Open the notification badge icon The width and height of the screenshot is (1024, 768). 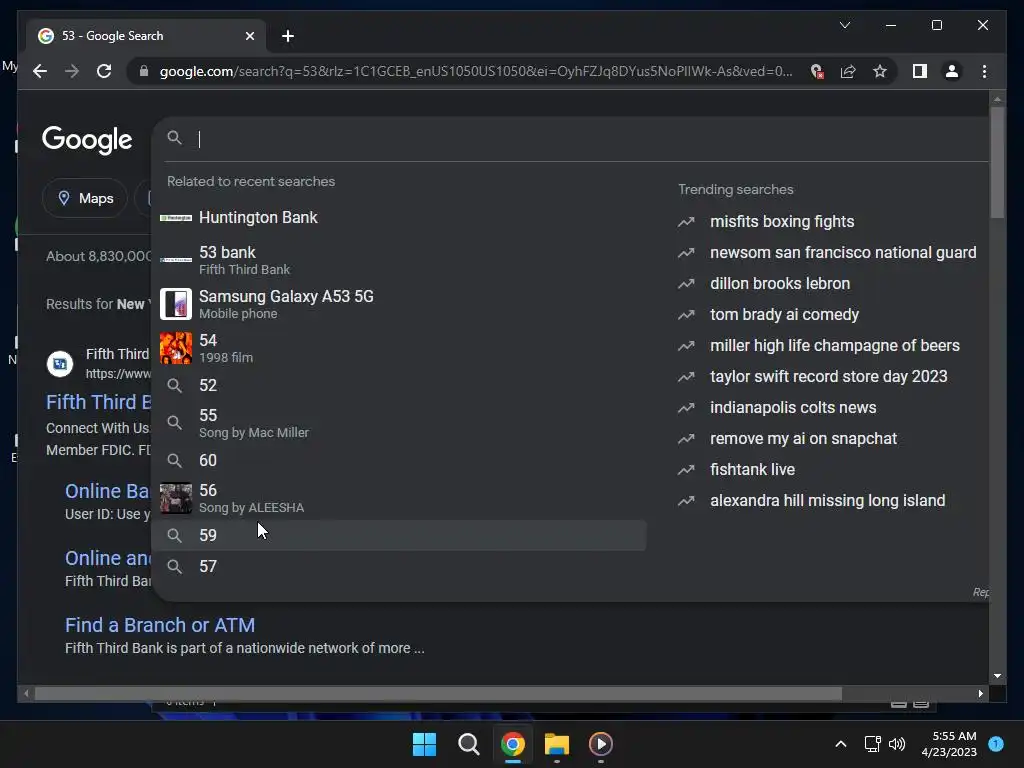[x=996, y=743]
